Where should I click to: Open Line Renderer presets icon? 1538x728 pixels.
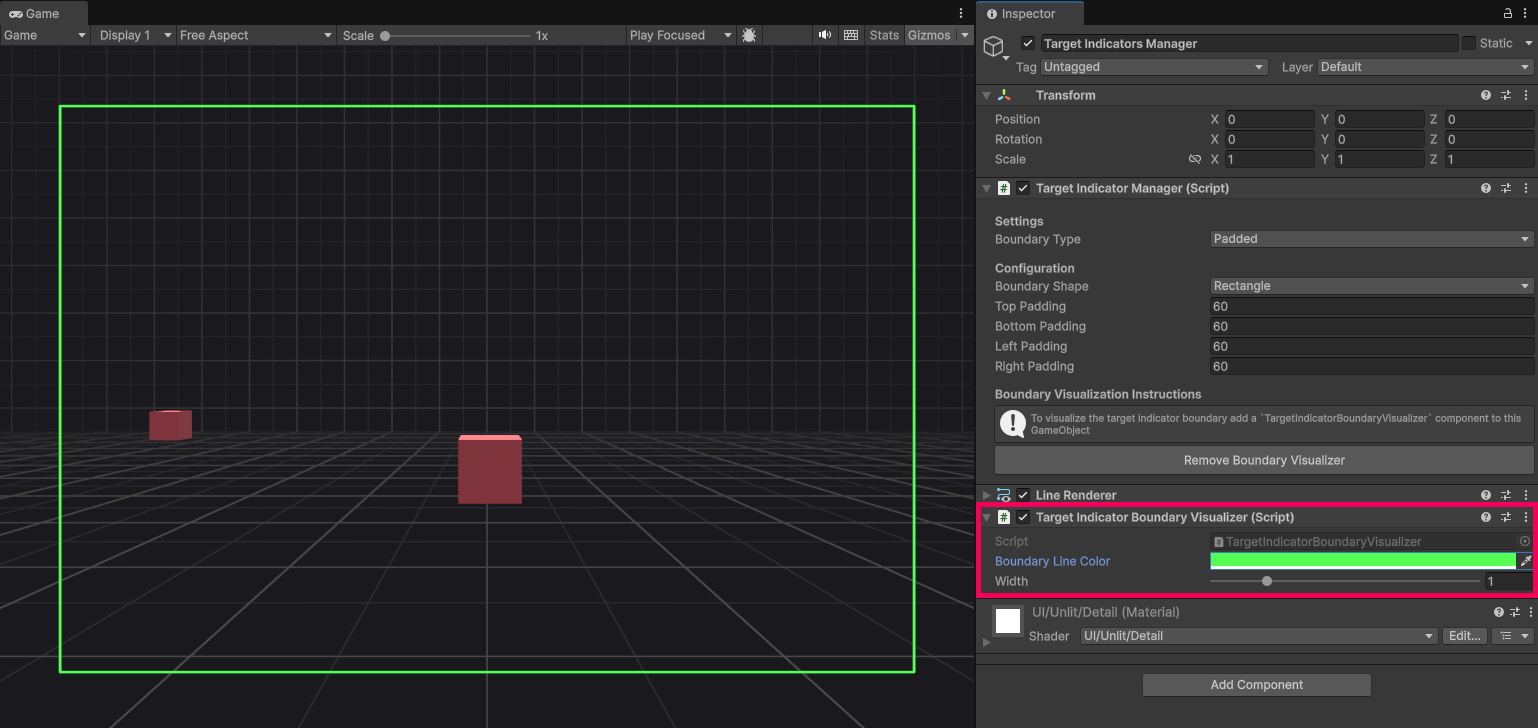click(1506, 495)
